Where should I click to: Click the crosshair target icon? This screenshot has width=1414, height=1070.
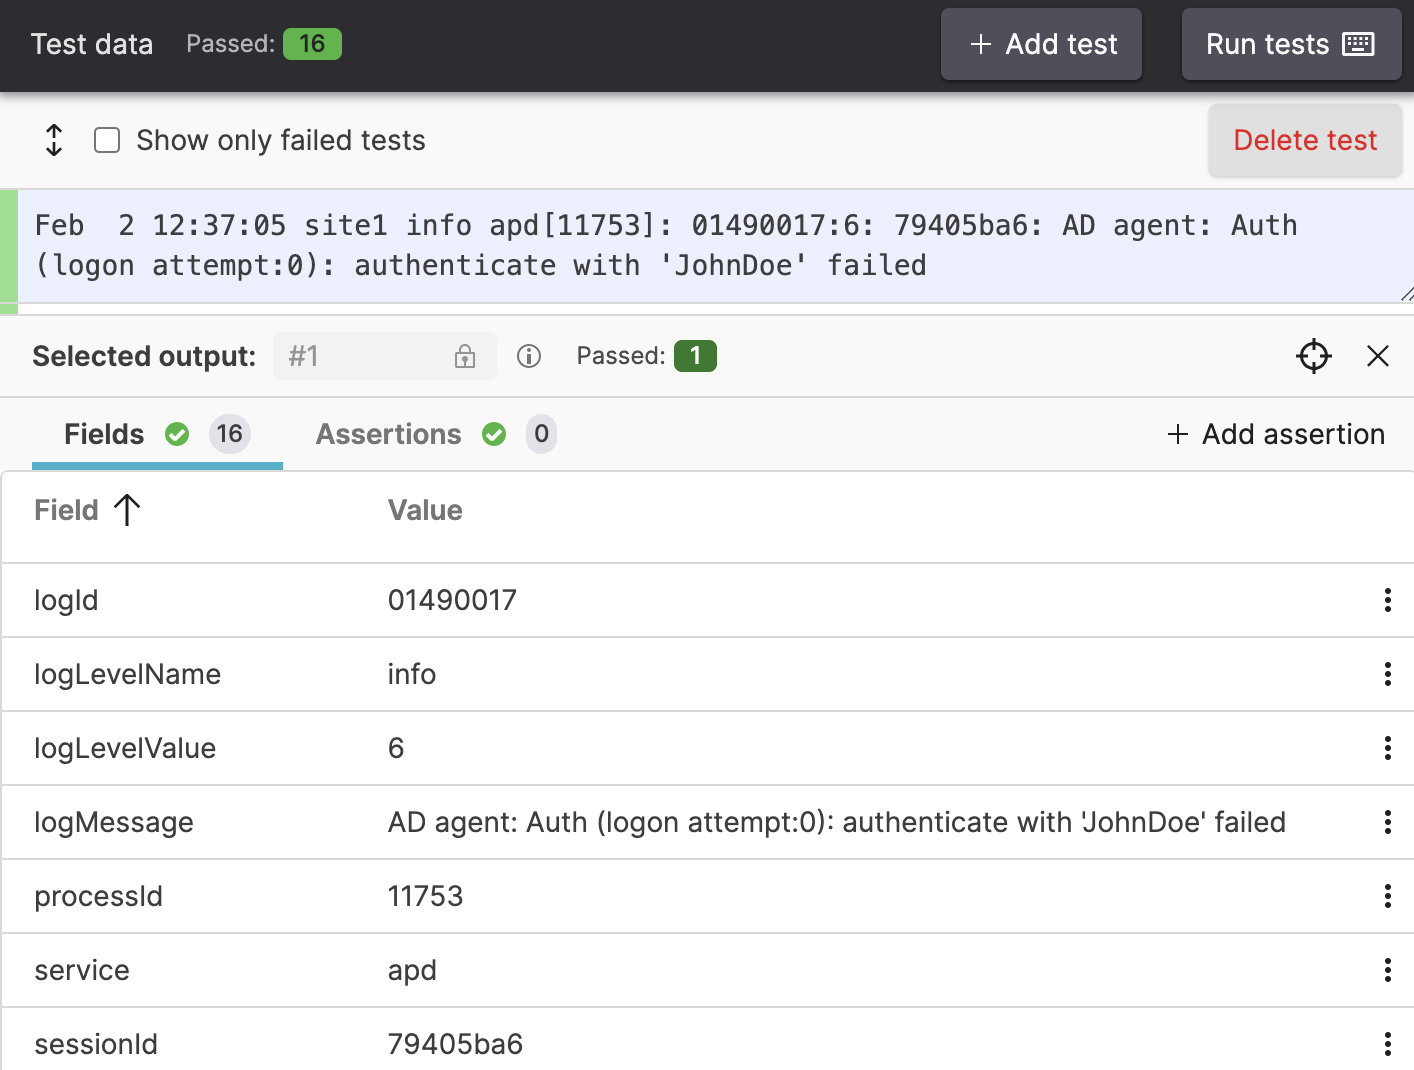(x=1314, y=356)
